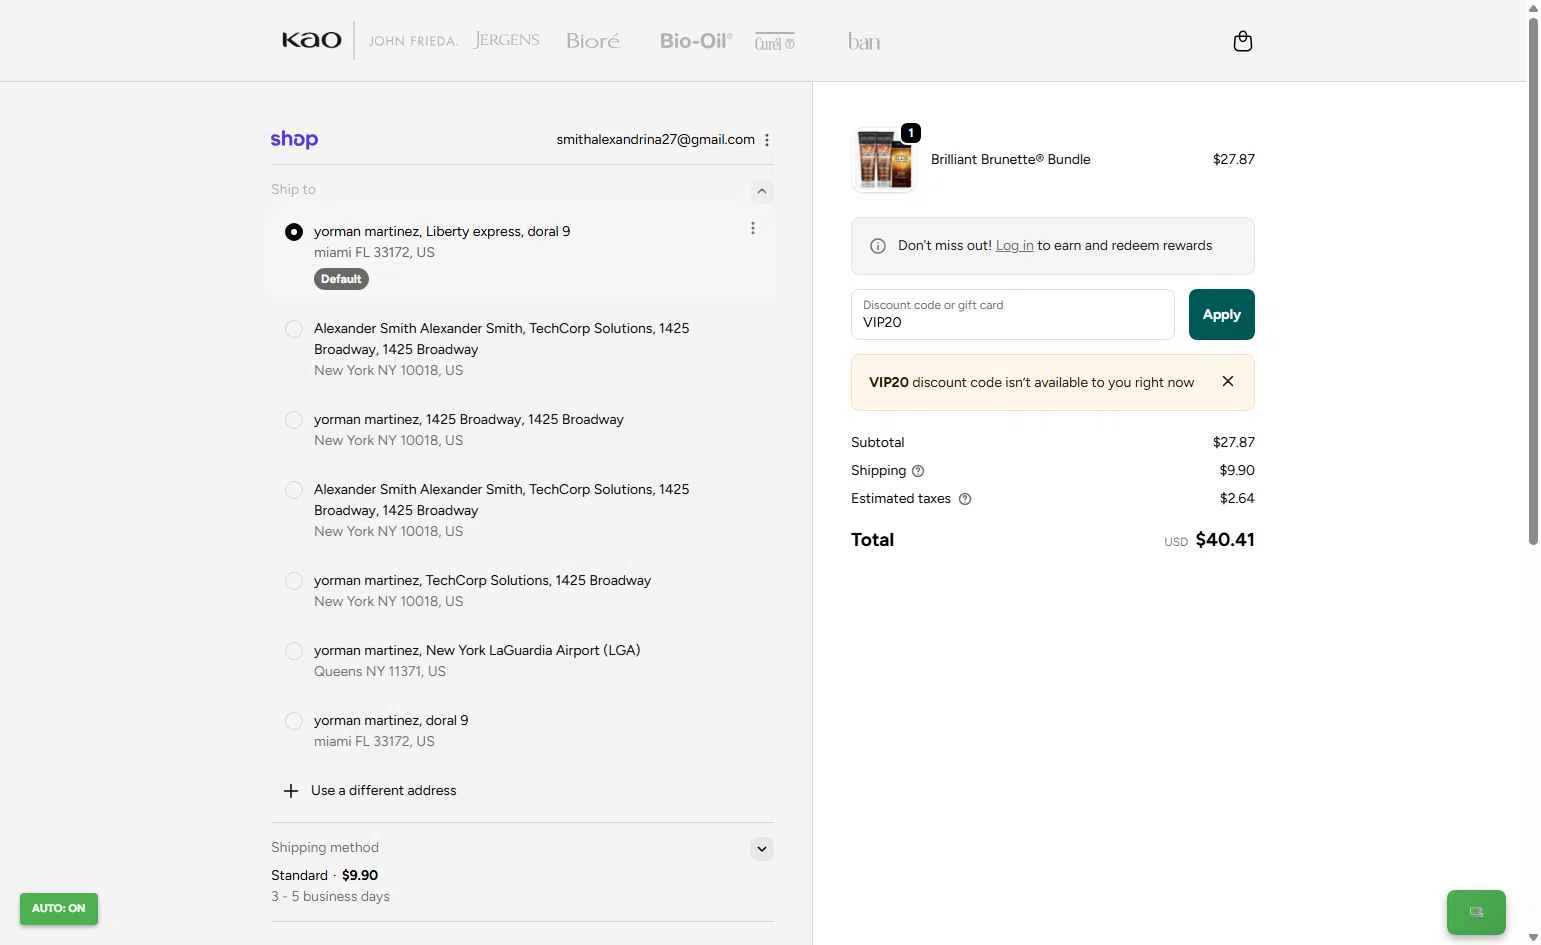Click the Shop logo

[x=294, y=140]
